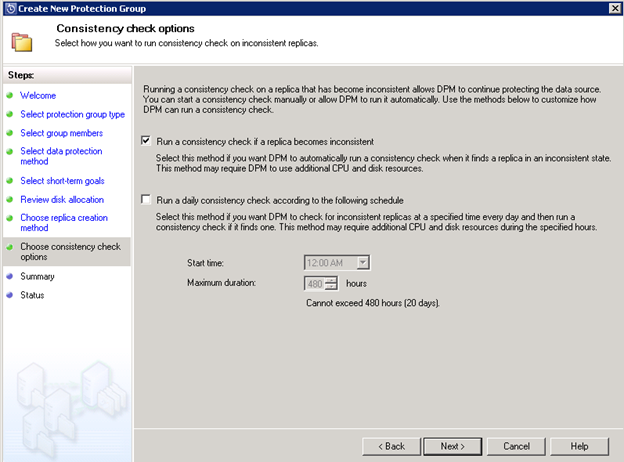Screen dimensions: 624x462
Task: Toggle Run a daily consistency check schedule checkbox
Action: 146,199
